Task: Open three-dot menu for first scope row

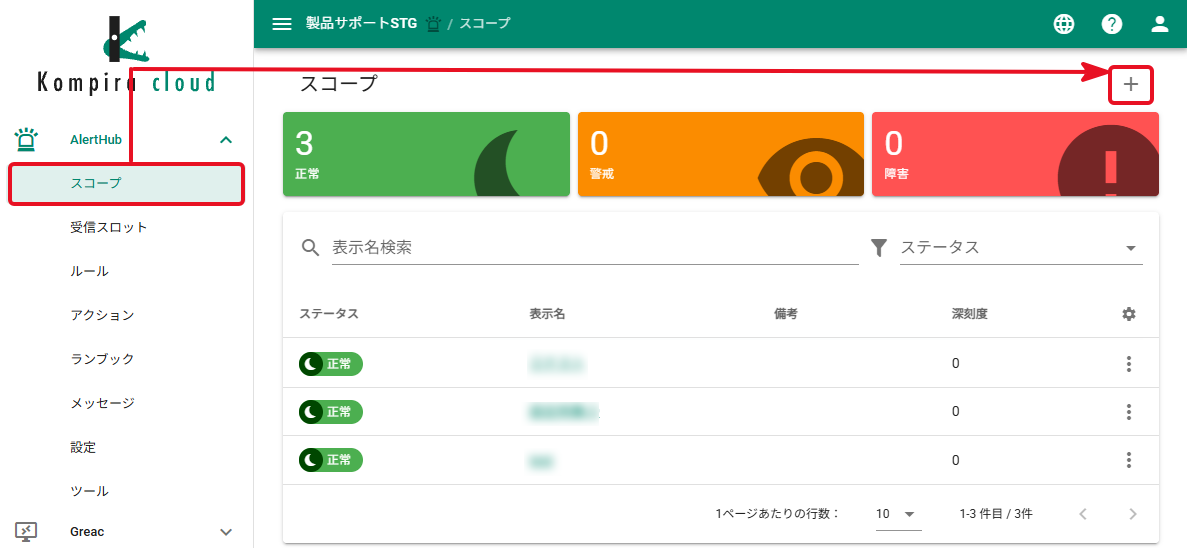Action: 1129,364
